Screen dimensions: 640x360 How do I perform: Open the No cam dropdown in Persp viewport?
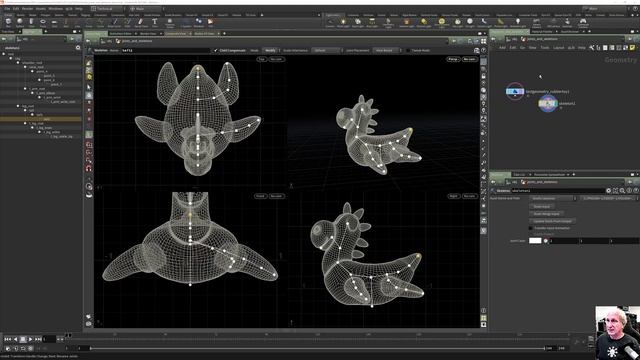coord(470,59)
